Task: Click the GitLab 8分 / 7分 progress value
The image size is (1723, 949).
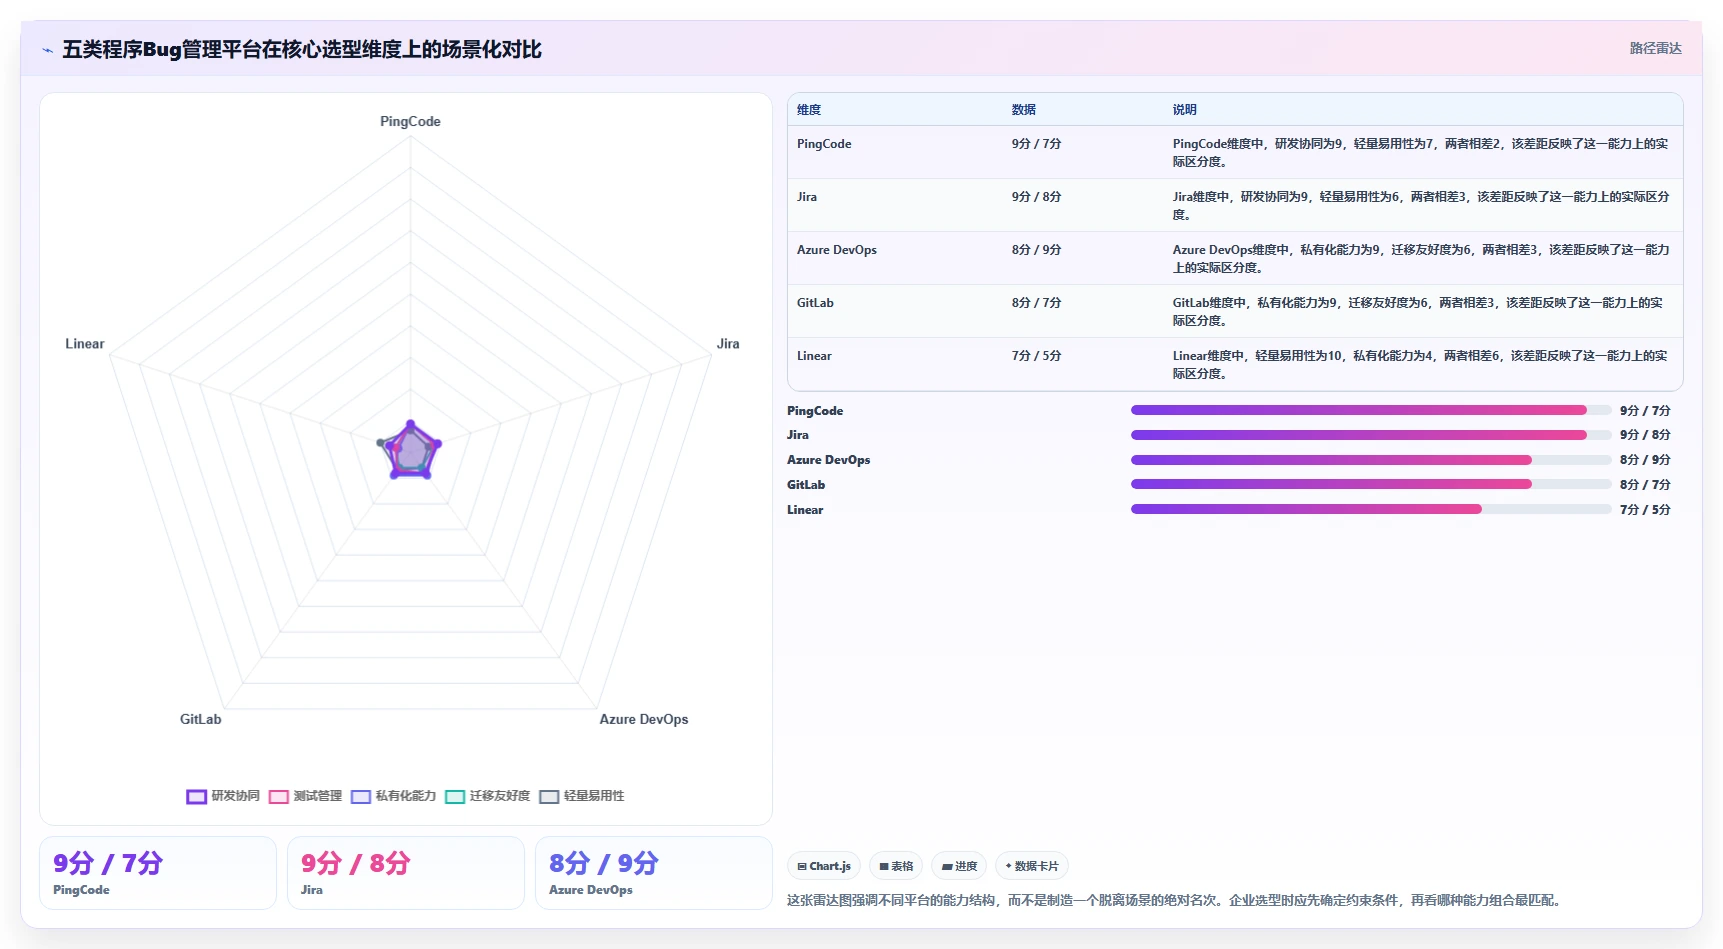Action: pyautogui.click(x=1645, y=485)
